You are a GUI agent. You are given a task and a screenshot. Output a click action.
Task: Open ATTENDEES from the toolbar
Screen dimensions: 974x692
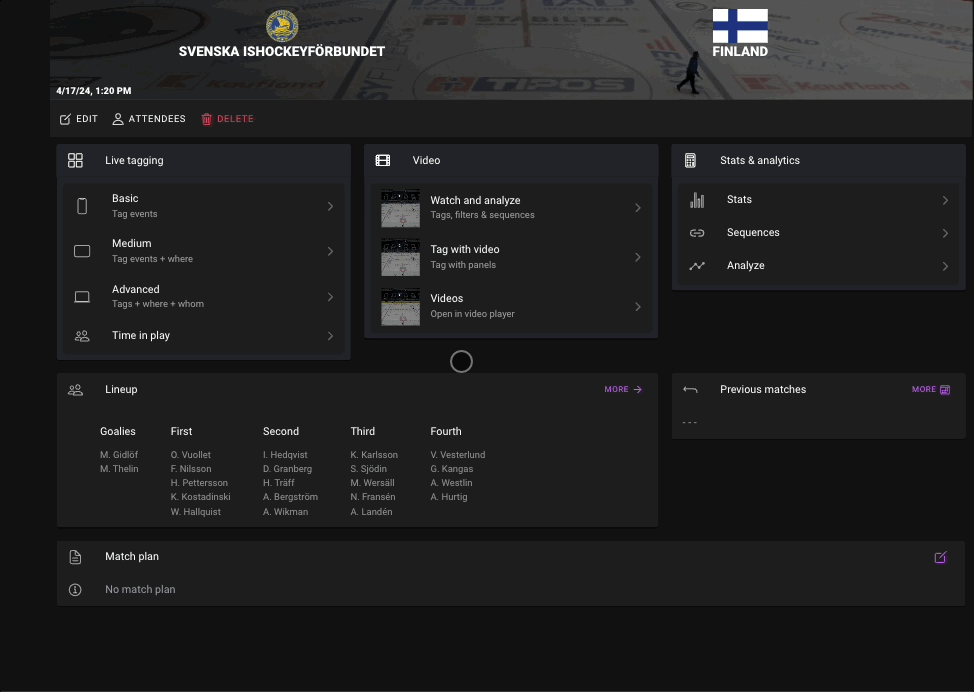148,118
